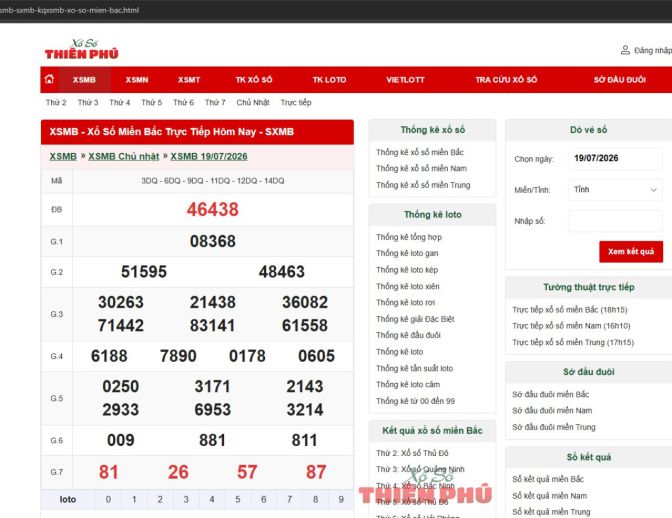Image resolution: width=672 pixels, height=518 pixels.
Task: Go to the home icon in navigation bar
Action: [49, 79]
